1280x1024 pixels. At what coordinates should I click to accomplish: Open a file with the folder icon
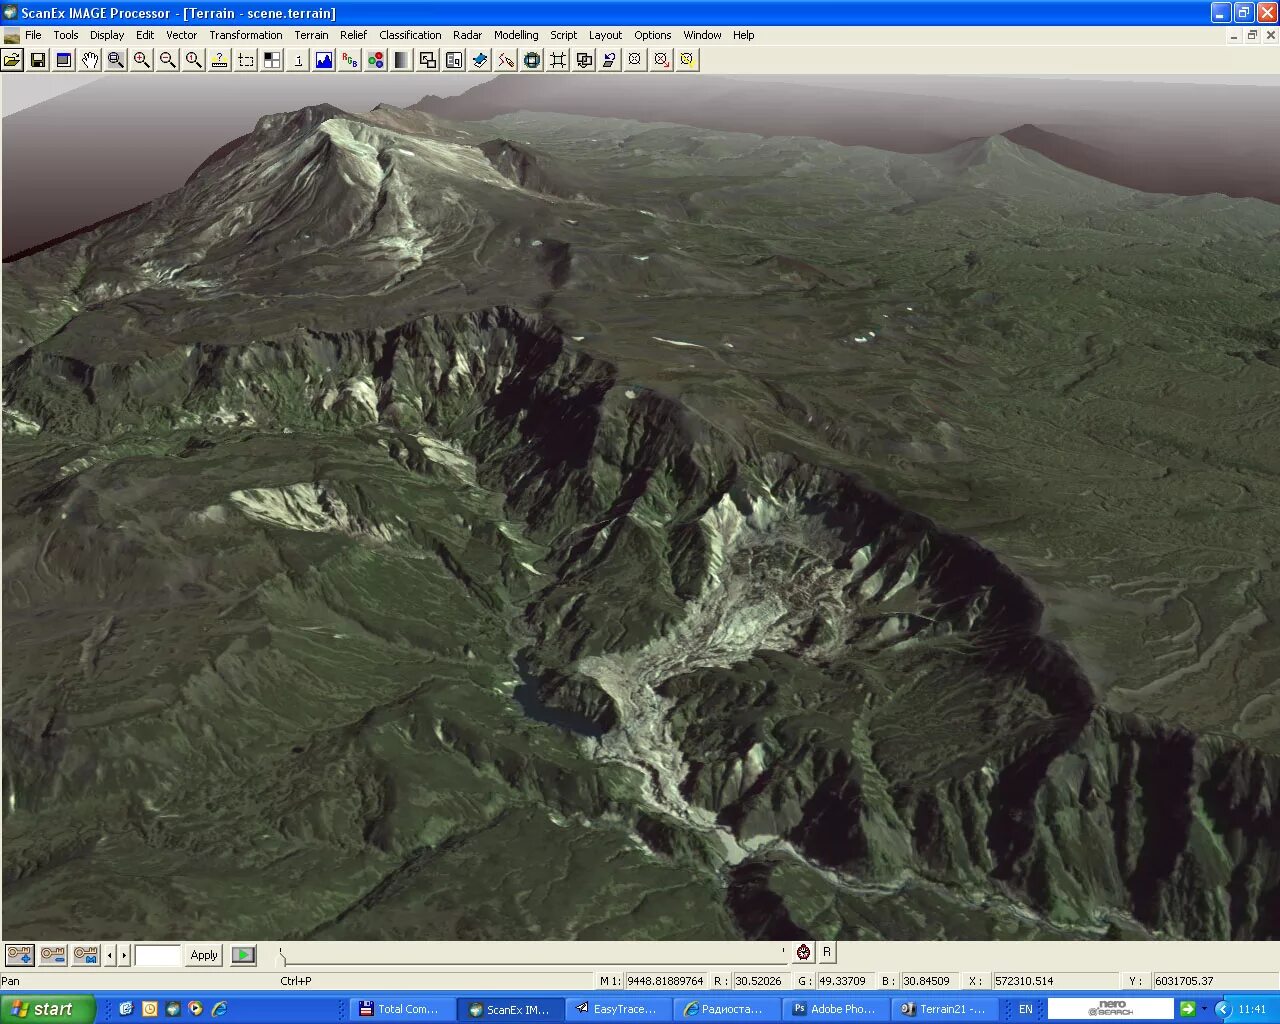[12, 60]
